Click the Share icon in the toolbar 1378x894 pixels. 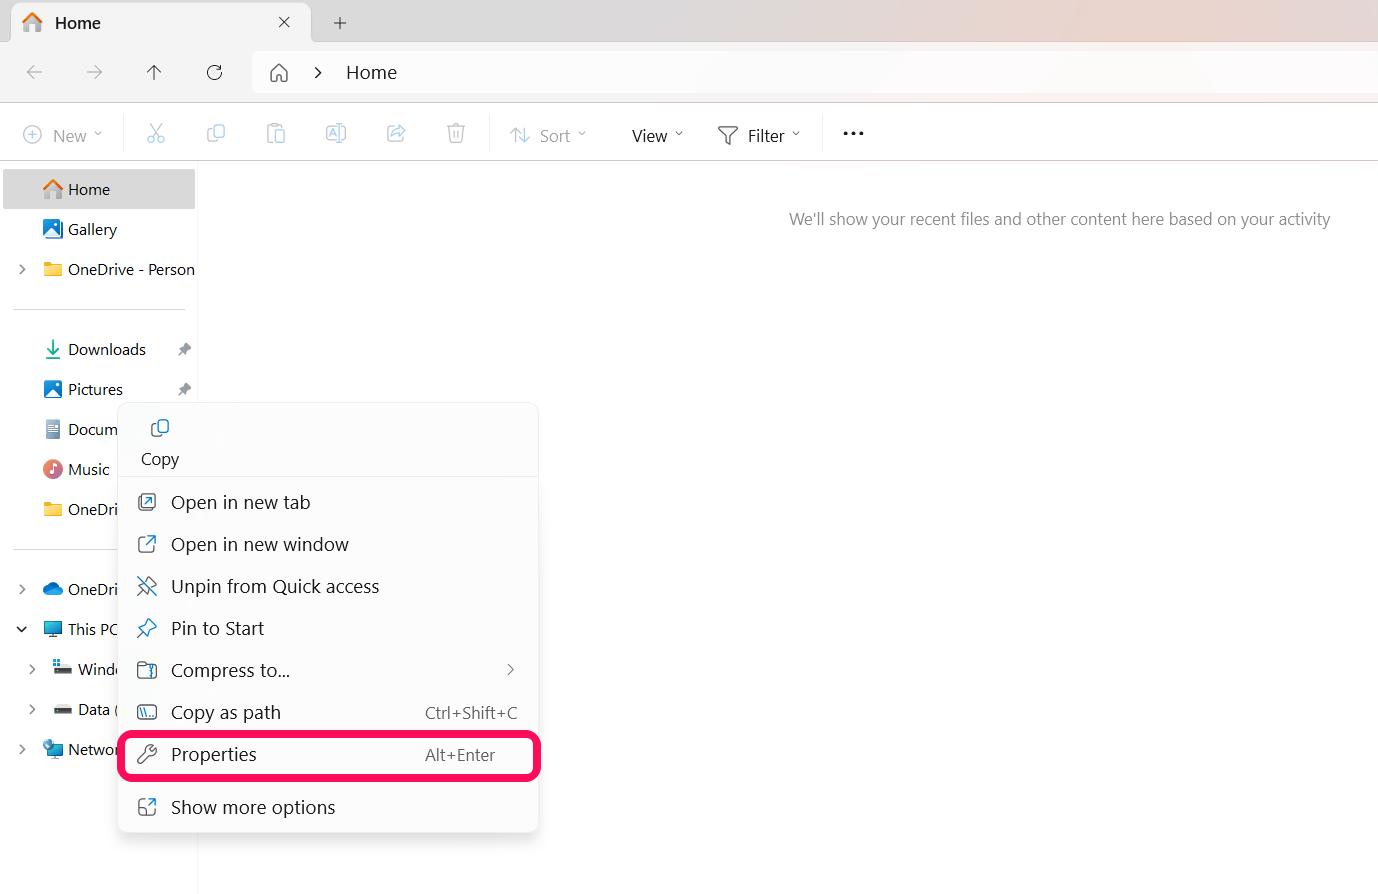pos(396,134)
